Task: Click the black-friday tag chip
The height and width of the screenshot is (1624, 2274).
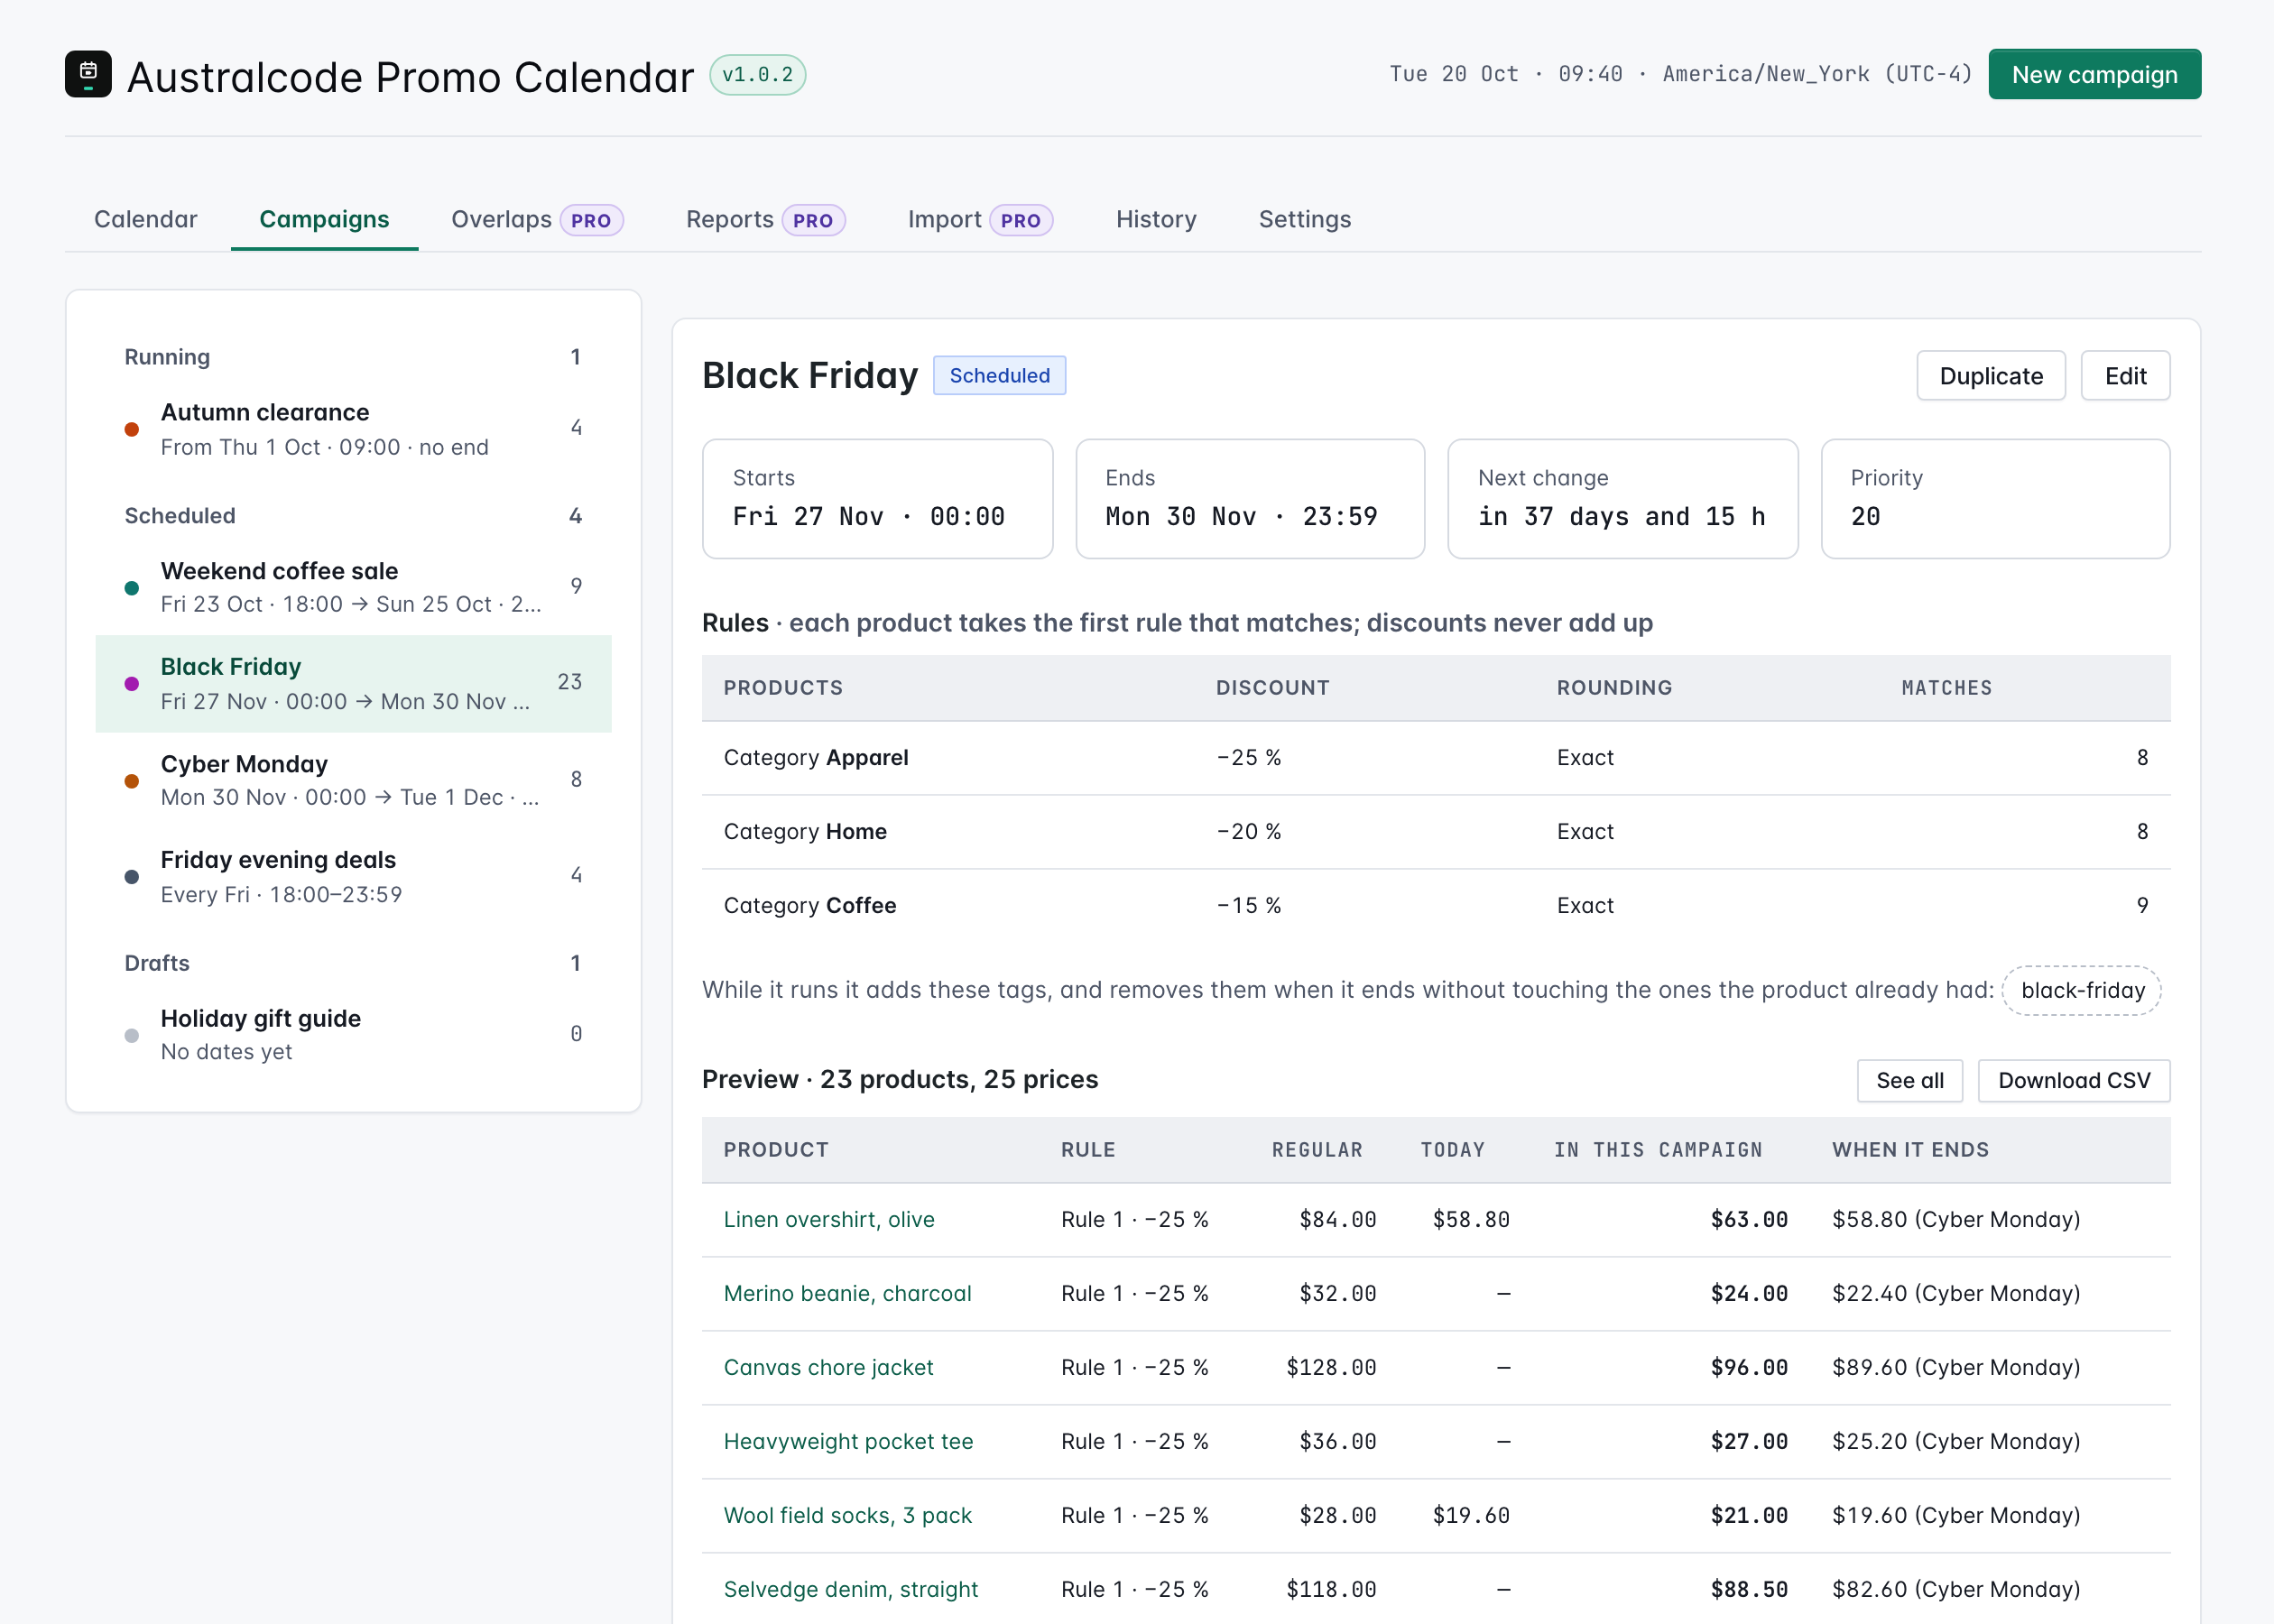Action: [2082, 990]
